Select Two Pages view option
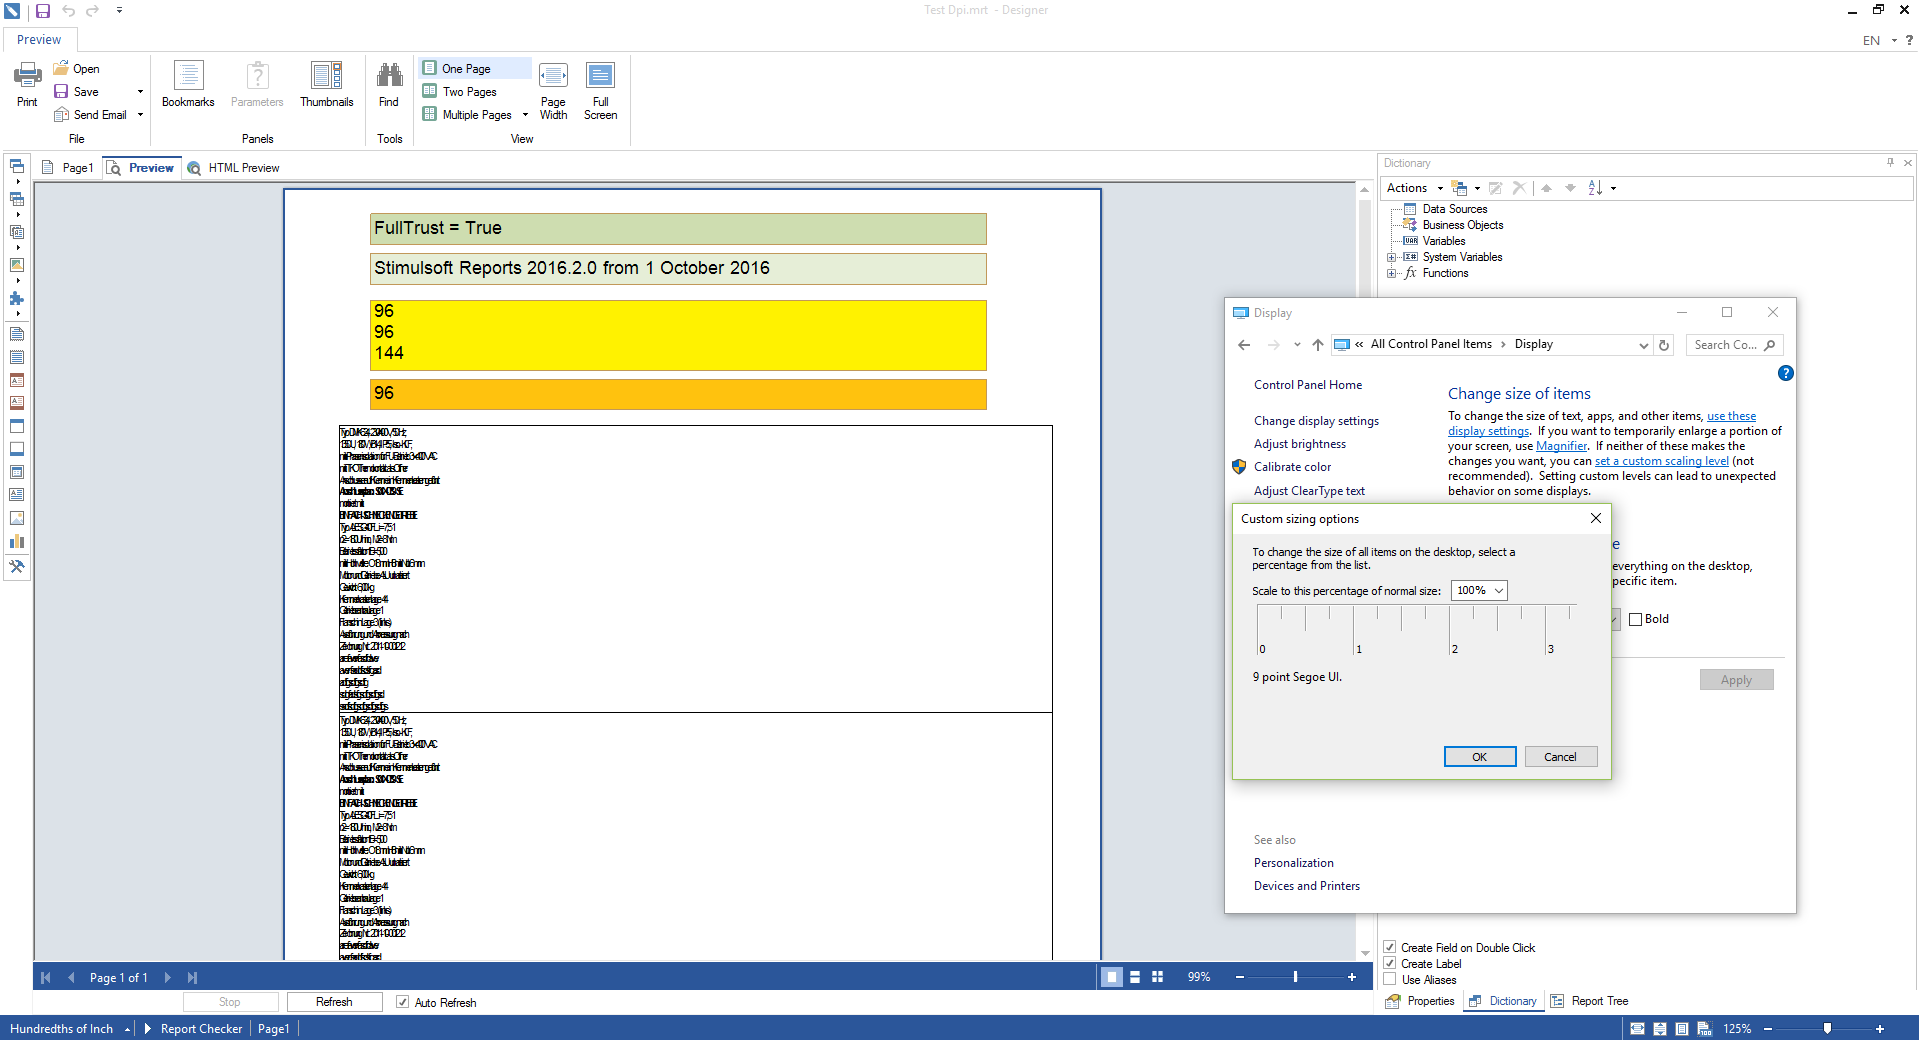The height and width of the screenshot is (1040, 1919). click(x=460, y=92)
